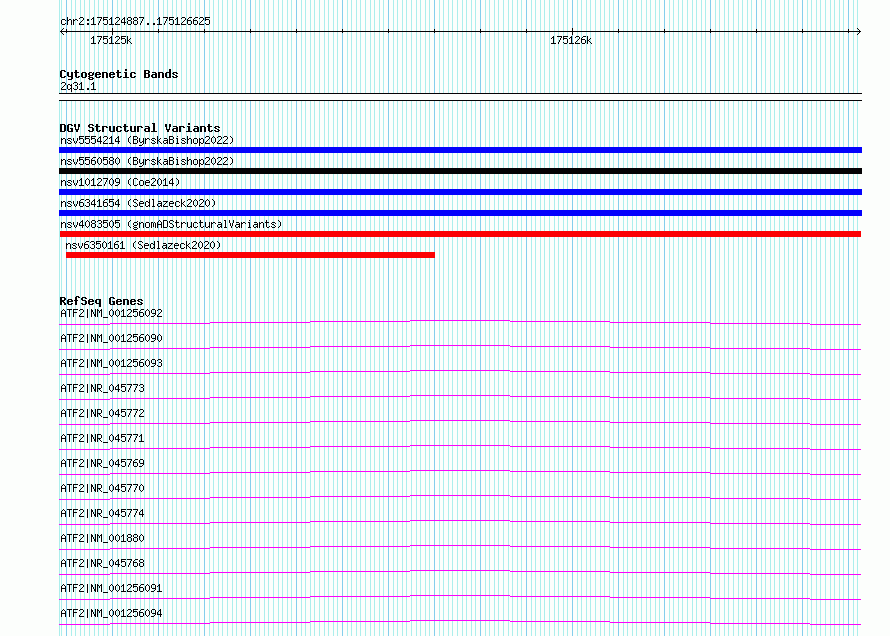The height and width of the screenshot is (636, 890).
Task: Open the ATF2|NR_045769 transcript
Action: (x=102, y=463)
